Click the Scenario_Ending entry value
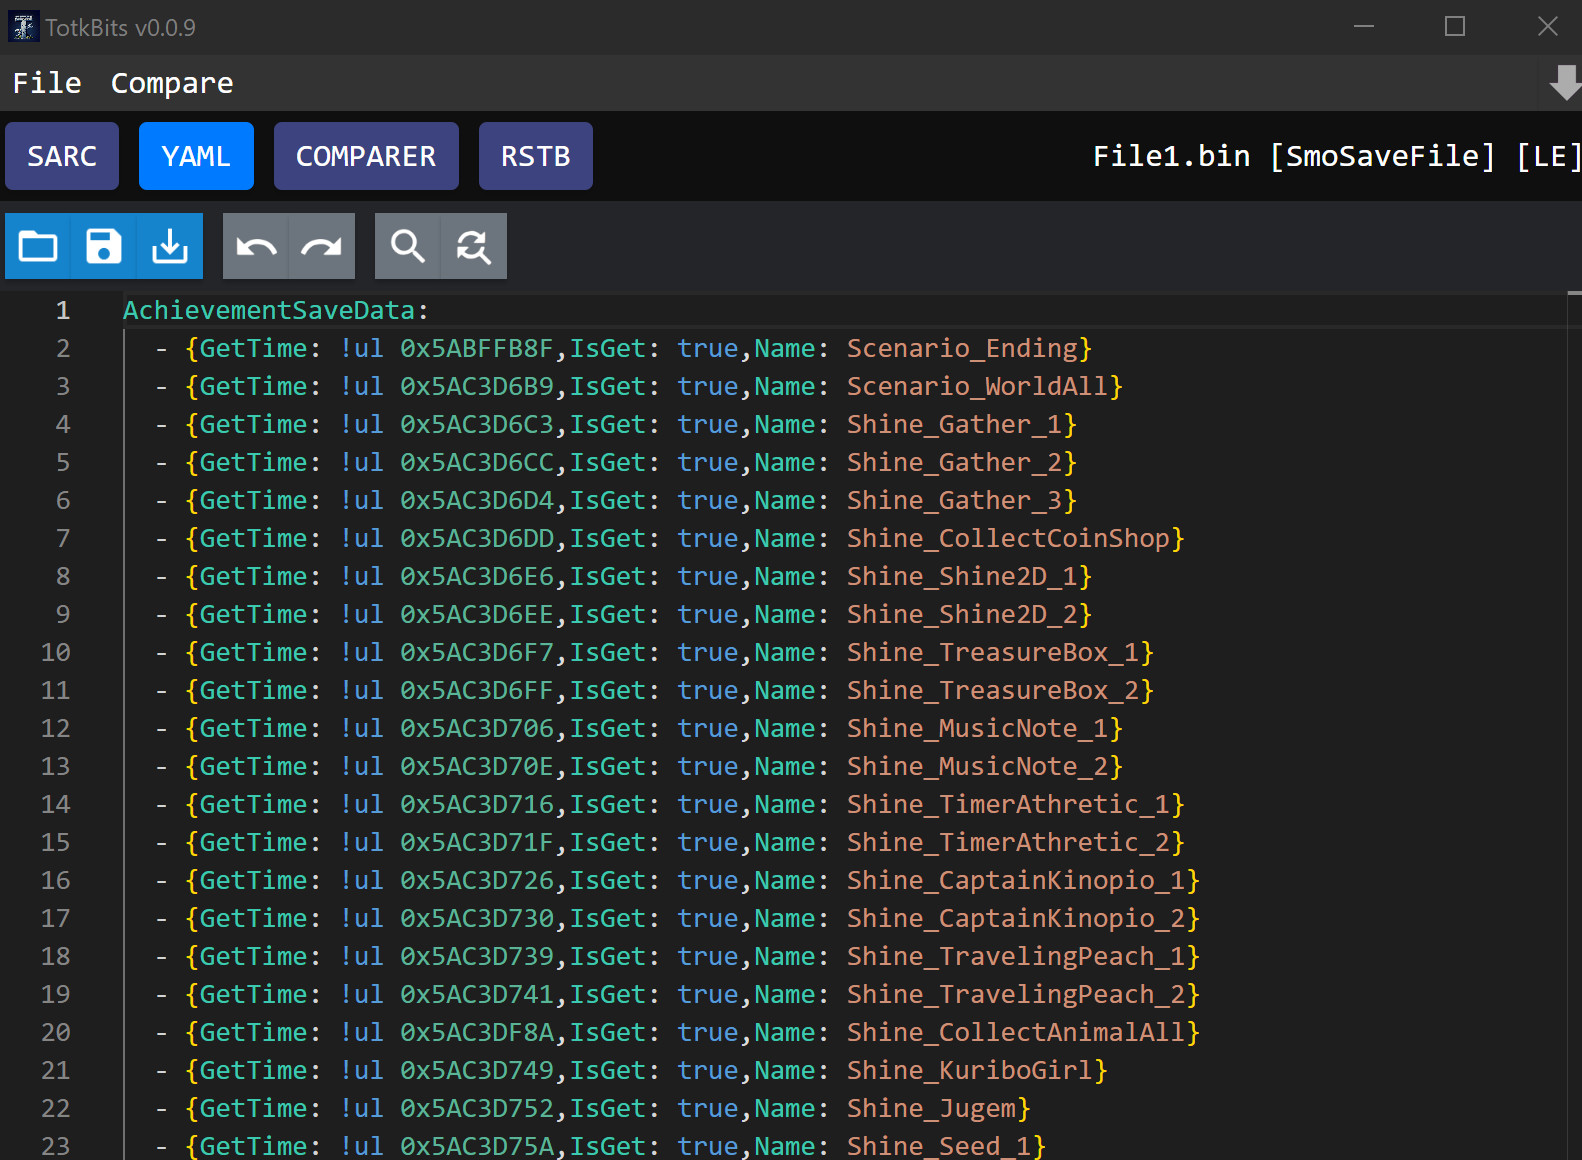Viewport: 1582px width, 1160px height. point(962,349)
